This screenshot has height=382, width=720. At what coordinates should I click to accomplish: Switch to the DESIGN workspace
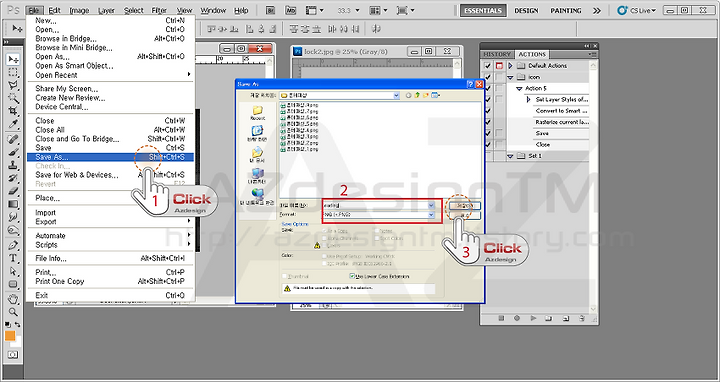pos(526,10)
